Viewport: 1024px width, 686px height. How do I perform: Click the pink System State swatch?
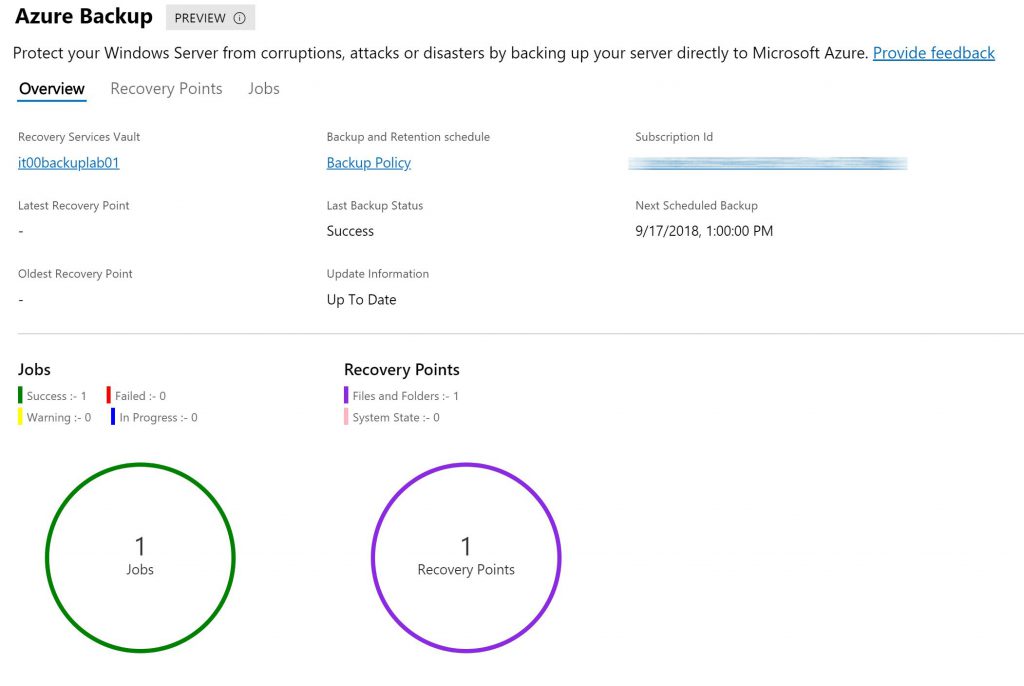(346, 417)
